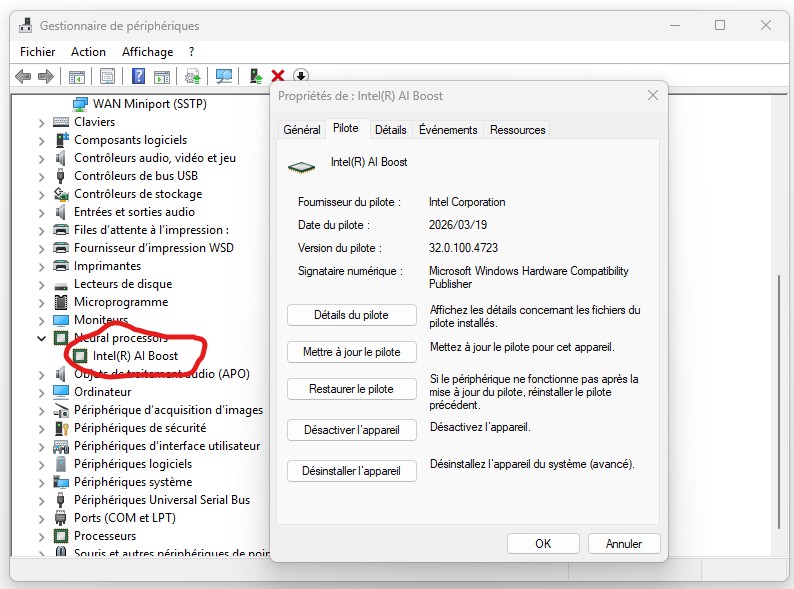Image resolution: width=794 pixels, height=589 pixels.
Task: Click the scan for hardware changes icon
Action: (224, 76)
